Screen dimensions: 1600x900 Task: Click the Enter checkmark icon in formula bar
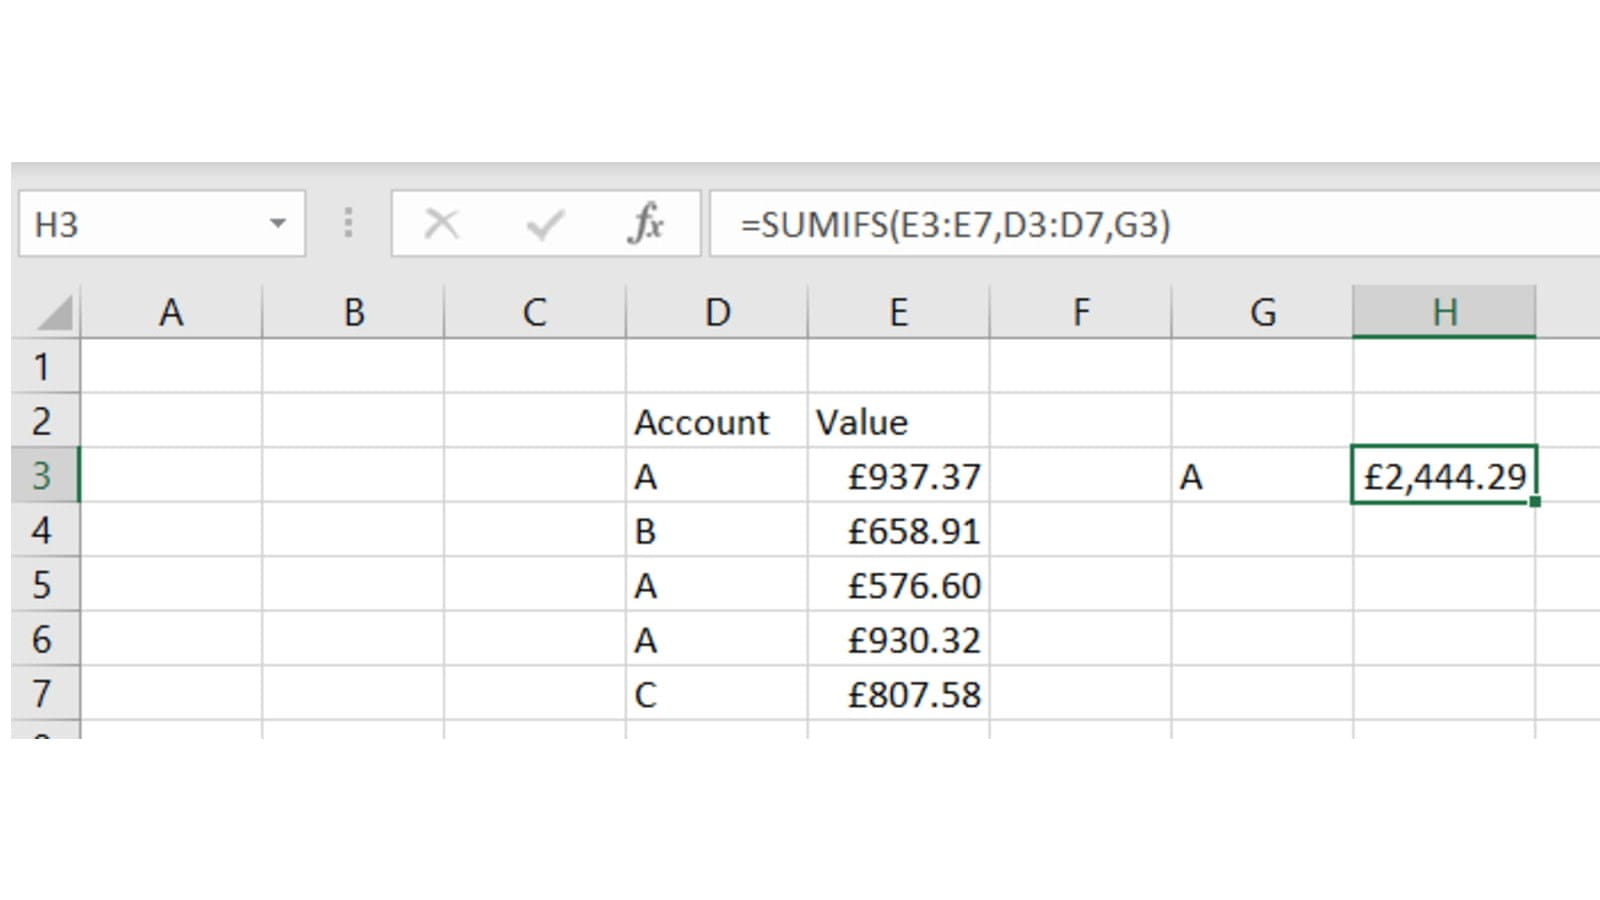click(x=545, y=224)
